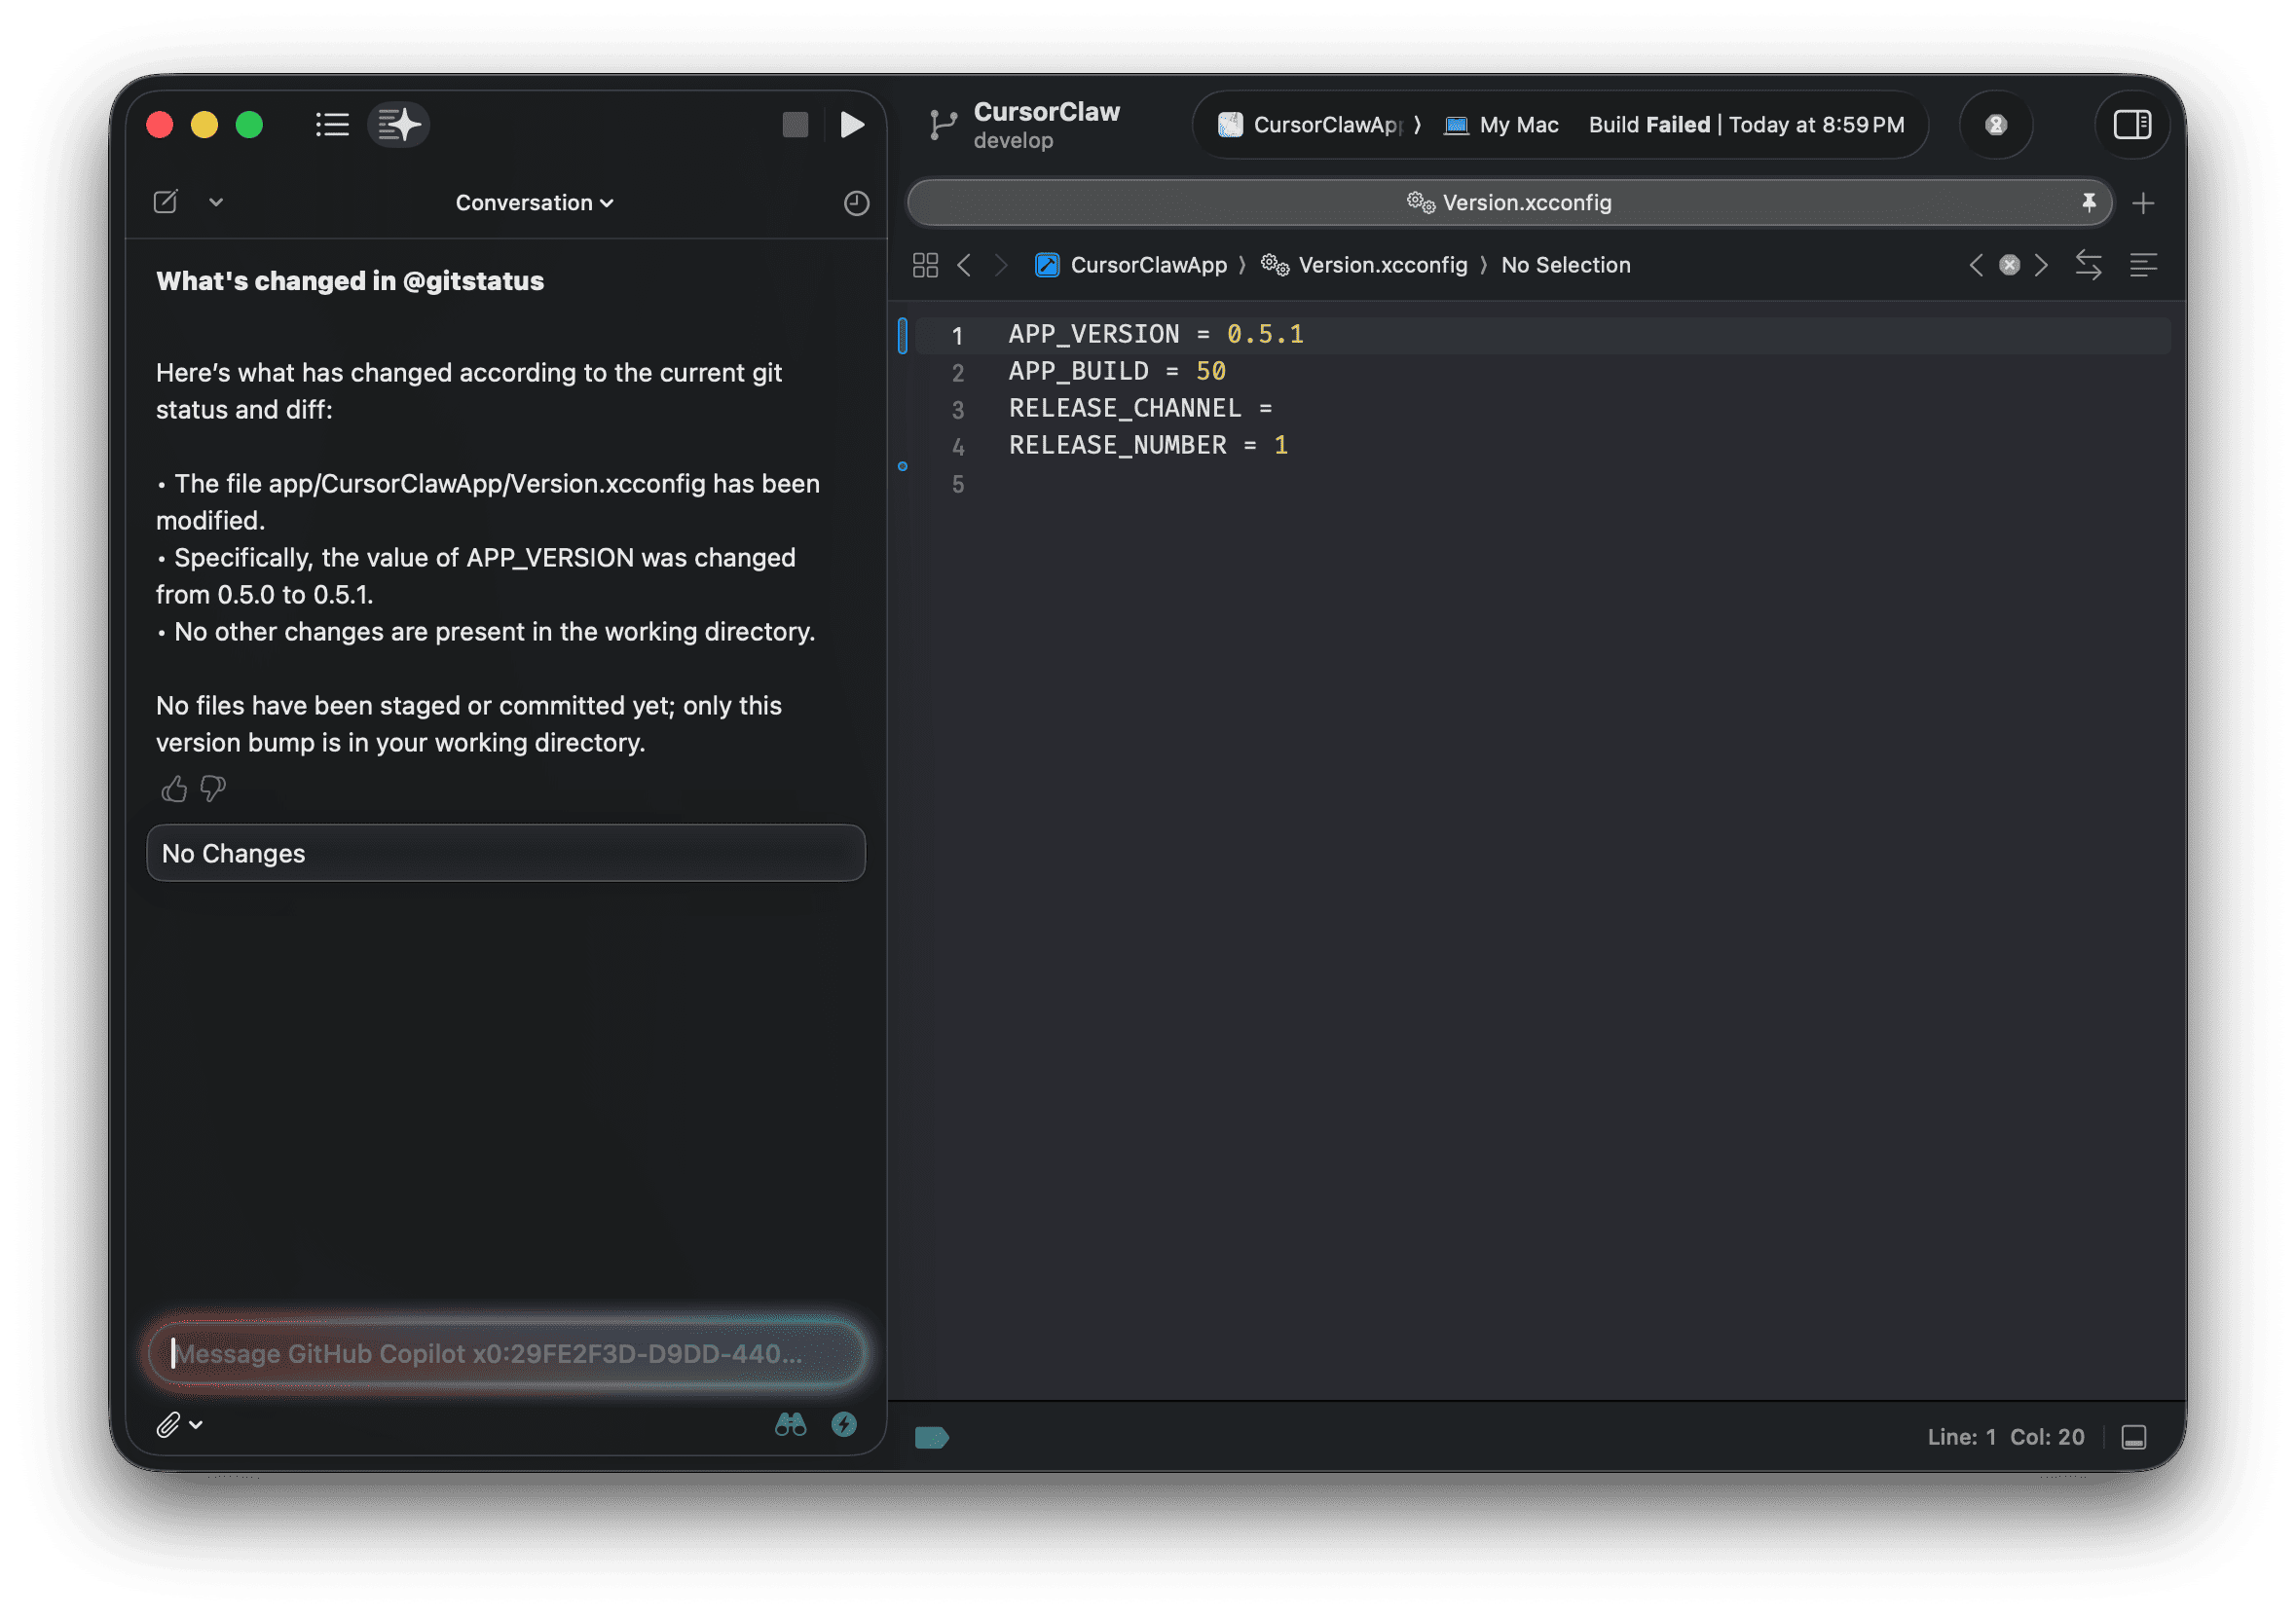Click CursorClawApp breadcrumb in jump bar
This screenshot has height=1616, width=2296.
(1147, 265)
